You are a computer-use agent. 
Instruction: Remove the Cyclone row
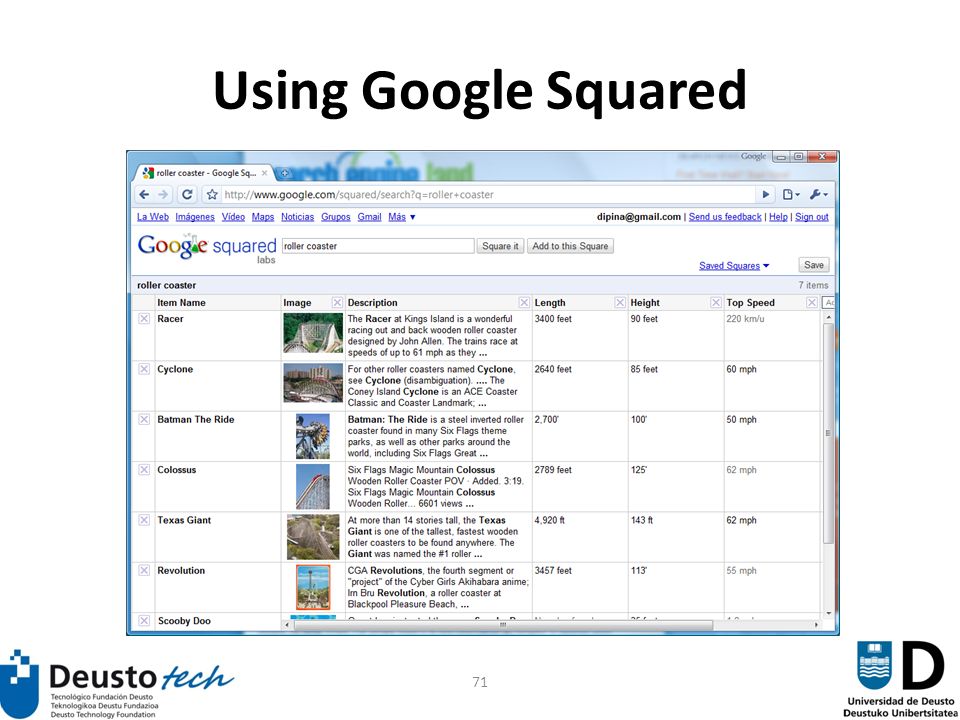[144, 369]
